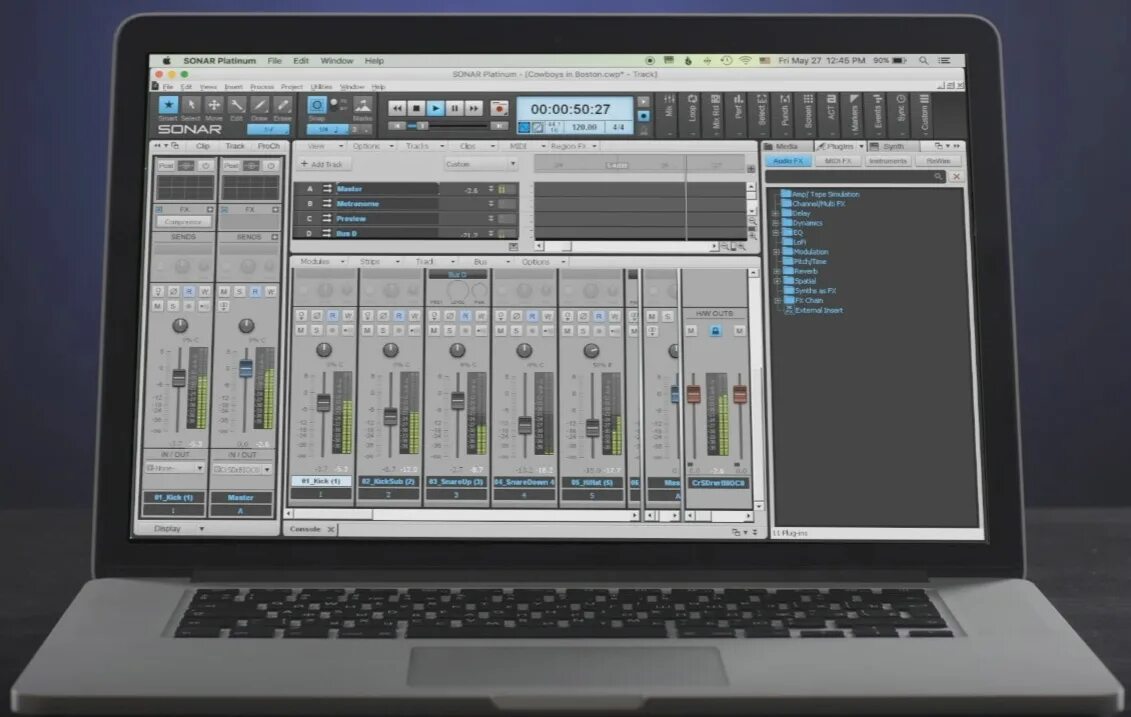Open the Region FX dropdown
This screenshot has width=1131, height=717.
click(x=573, y=146)
